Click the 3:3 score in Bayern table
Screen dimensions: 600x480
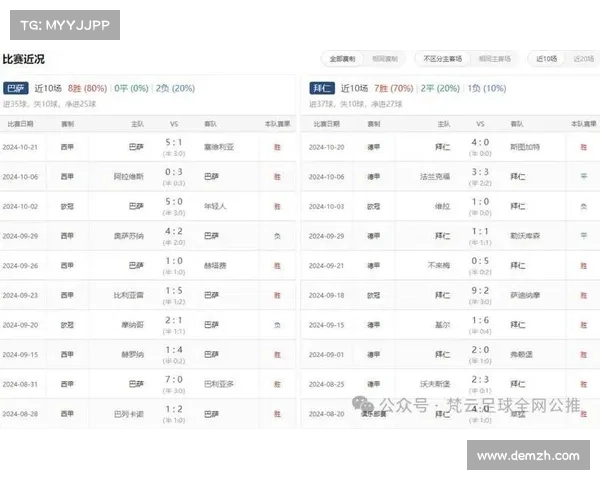tap(480, 172)
